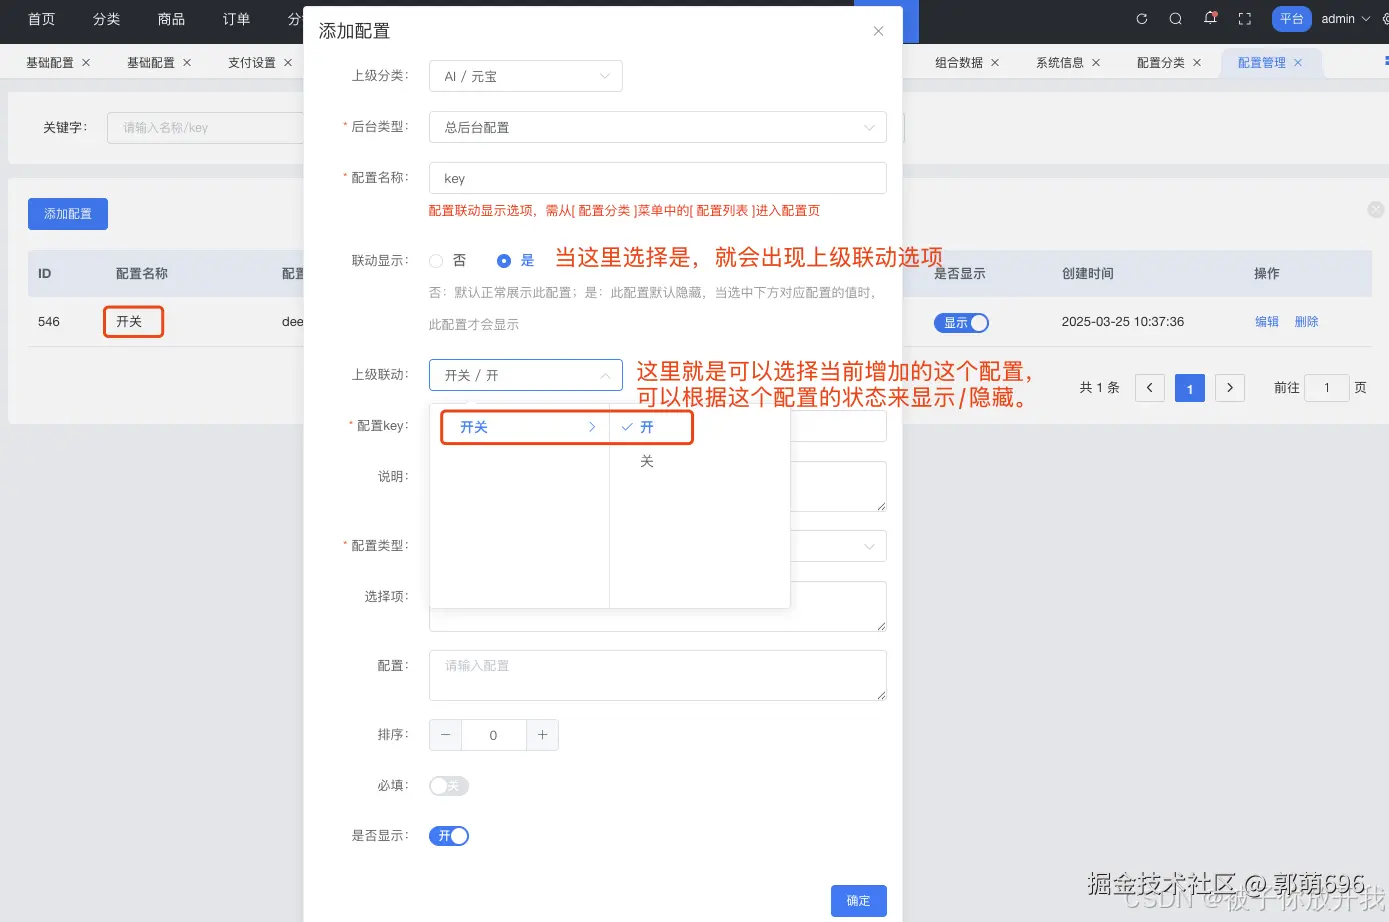1389x922 pixels.
Task: Toggle fullscreen icon in top bar
Action: point(1245,19)
